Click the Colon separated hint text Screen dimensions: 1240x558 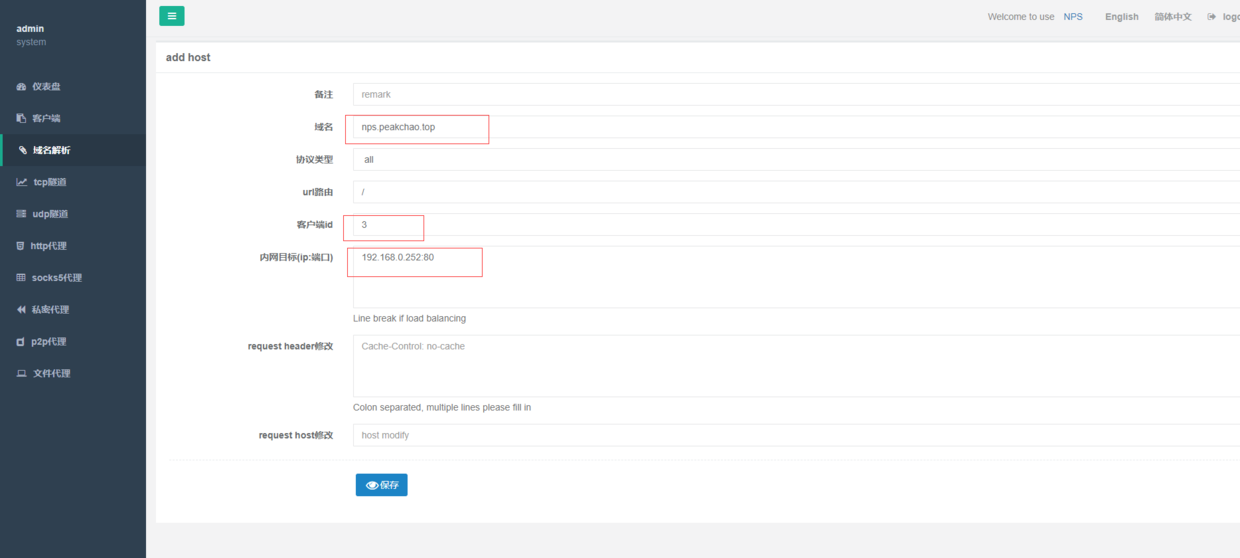click(x=442, y=407)
